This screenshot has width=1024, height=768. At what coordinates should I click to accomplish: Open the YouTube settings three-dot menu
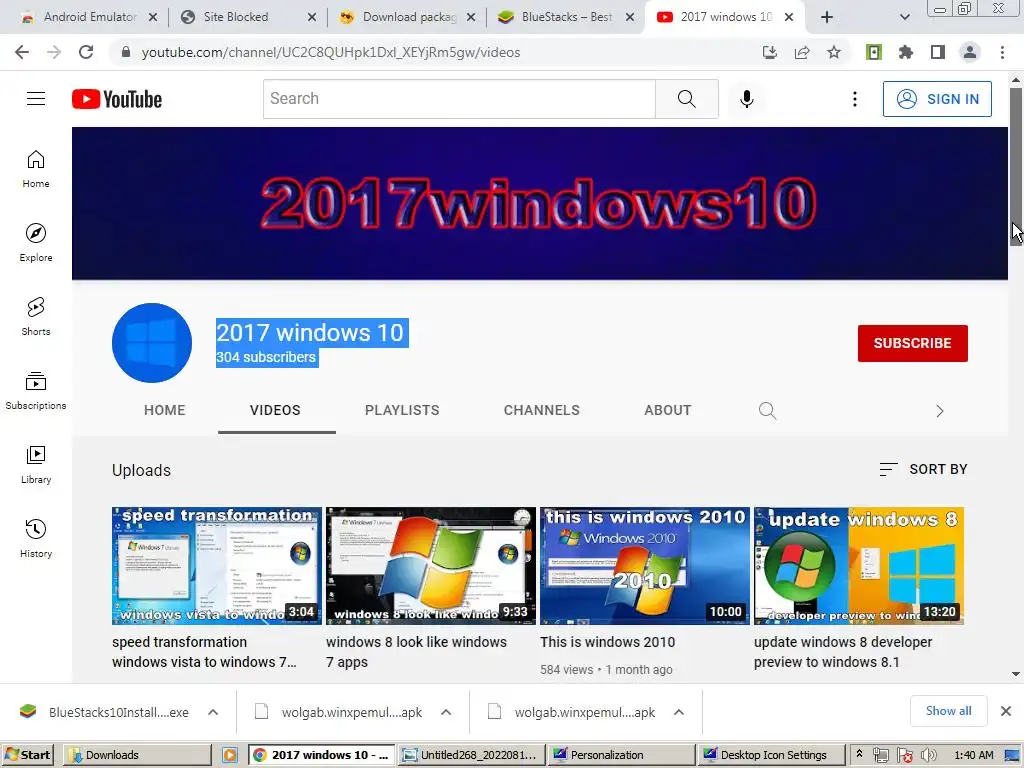pos(854,99)
